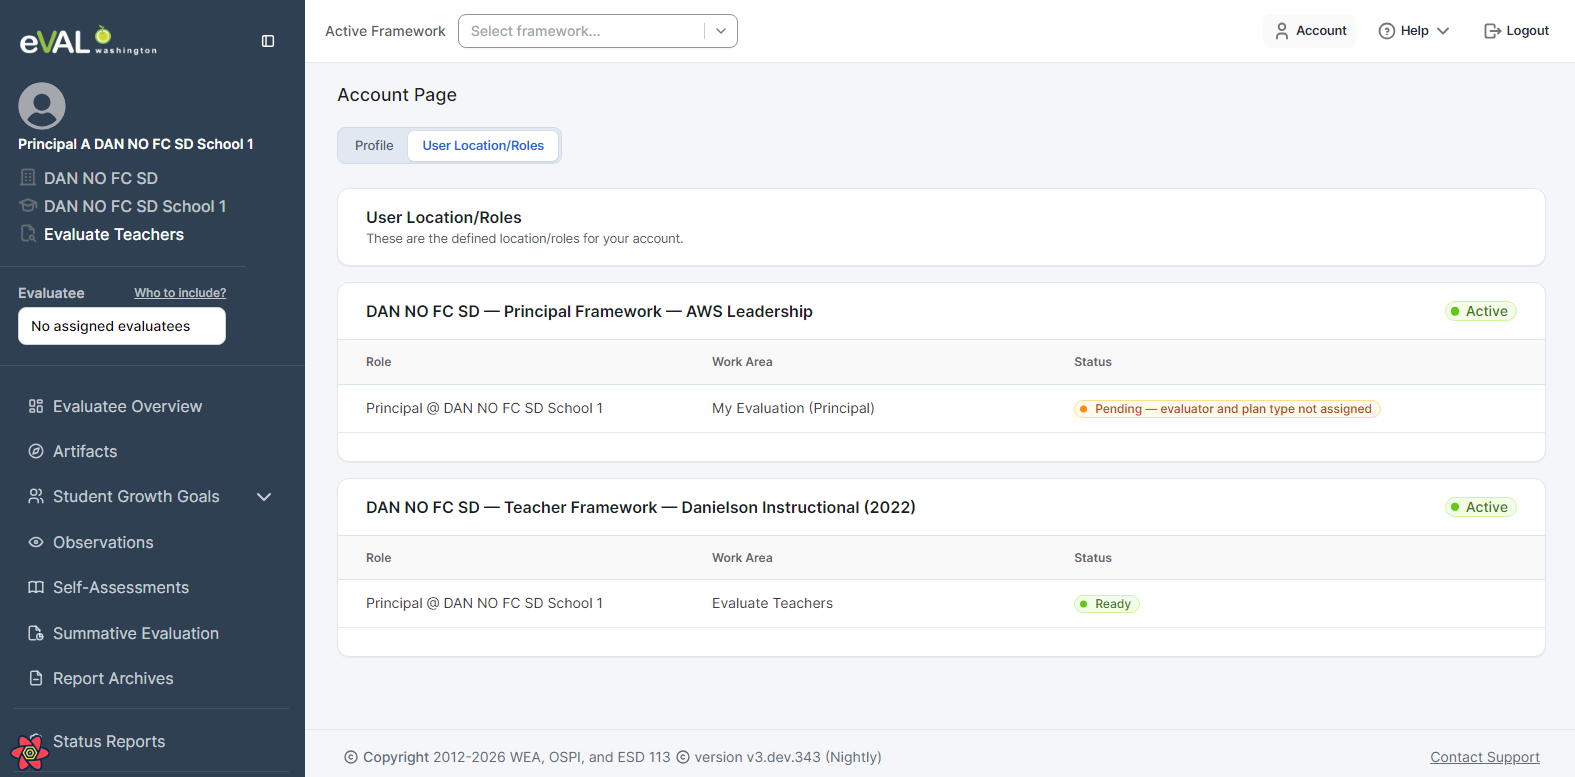Expand the Student Growth Goals chevron

coord(264,497)
